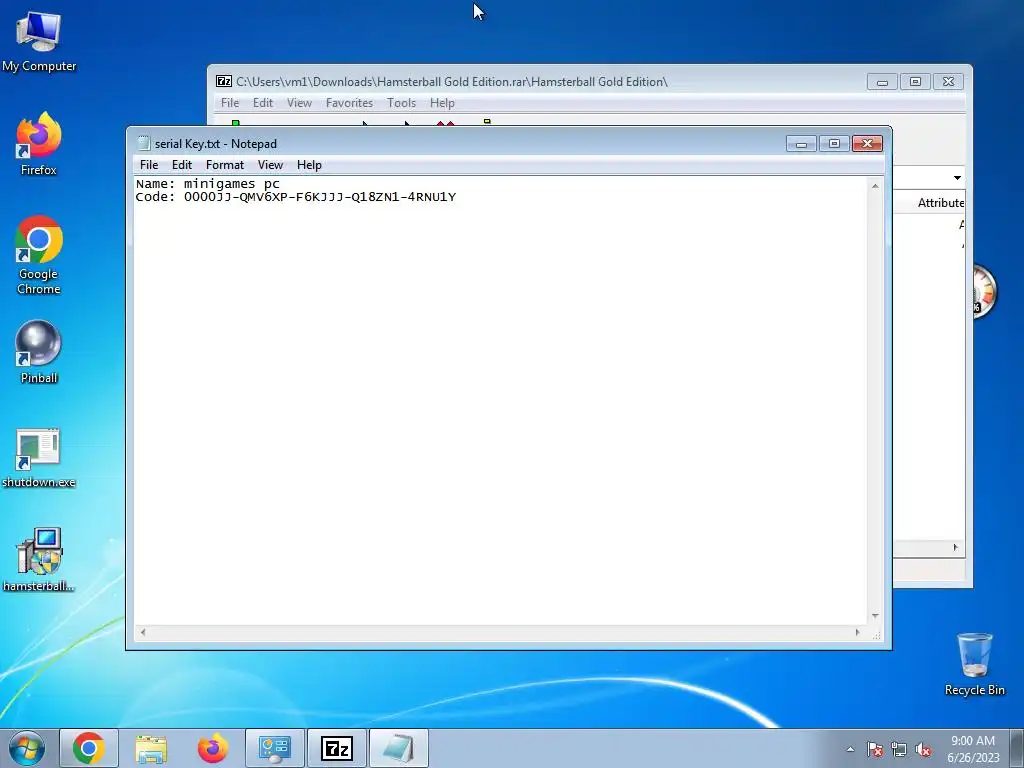
Task: Open Notepad's Format menu
Action: point(225,165)
